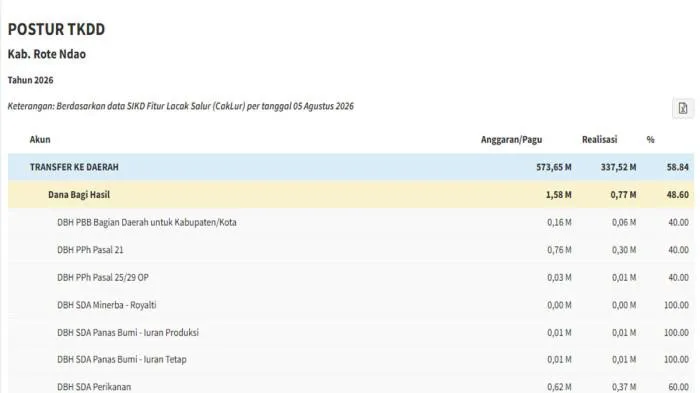Click 0,03 M budget for PPh Pasal 25/29
Viewport: 700px width, 393px height.
coord(559,278)
